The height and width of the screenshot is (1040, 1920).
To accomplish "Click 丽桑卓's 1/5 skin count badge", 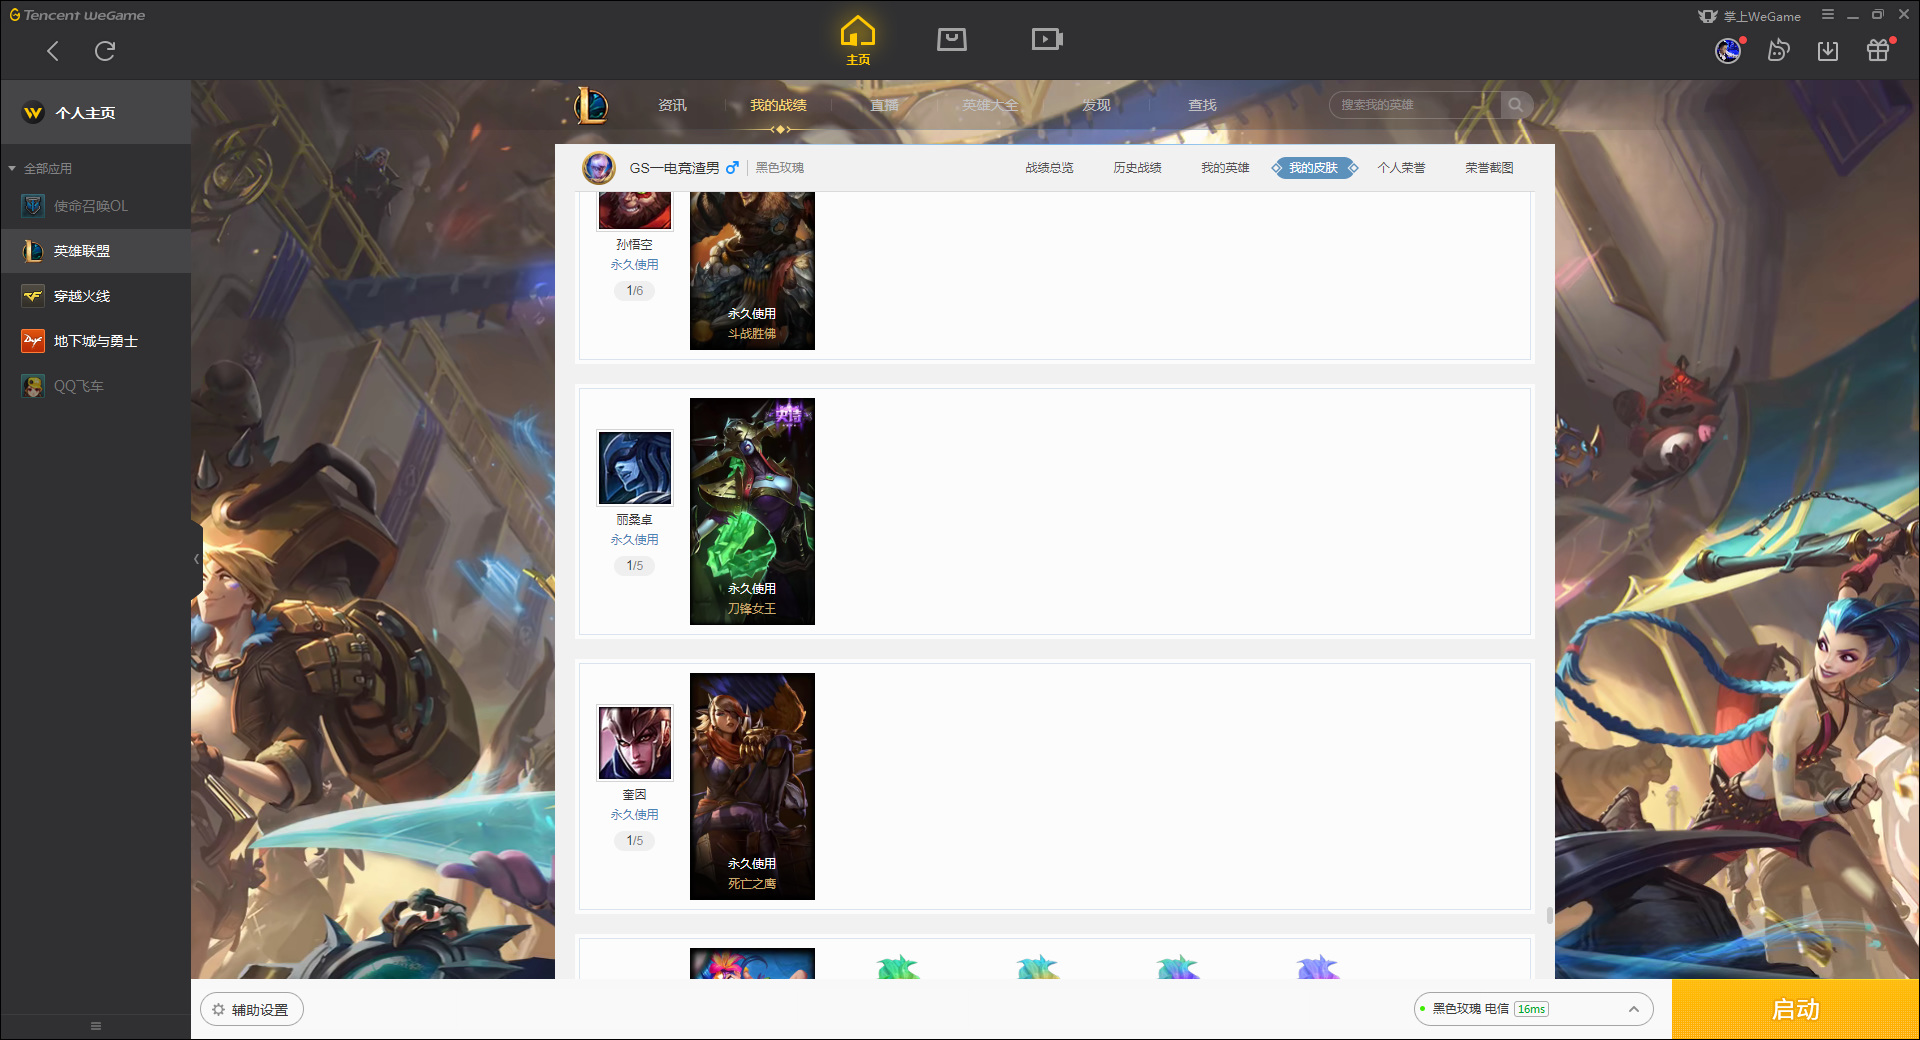I will [635, 566].
